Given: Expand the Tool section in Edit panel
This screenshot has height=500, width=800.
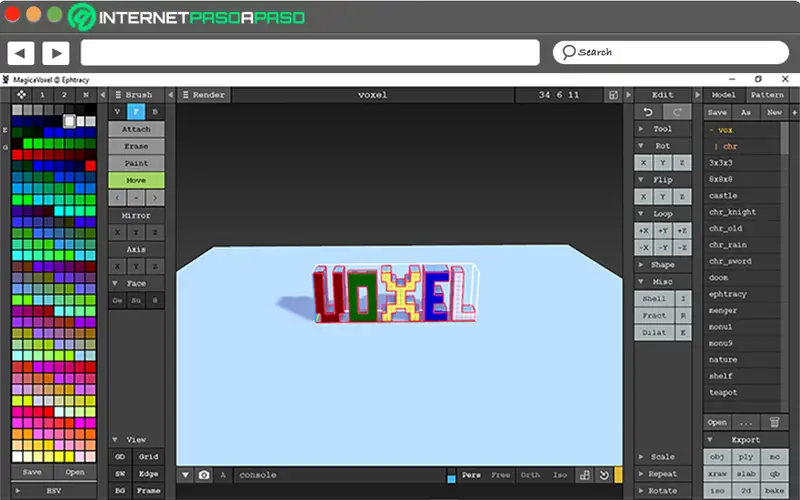Looking at the screenshot, I should (662, 129).
